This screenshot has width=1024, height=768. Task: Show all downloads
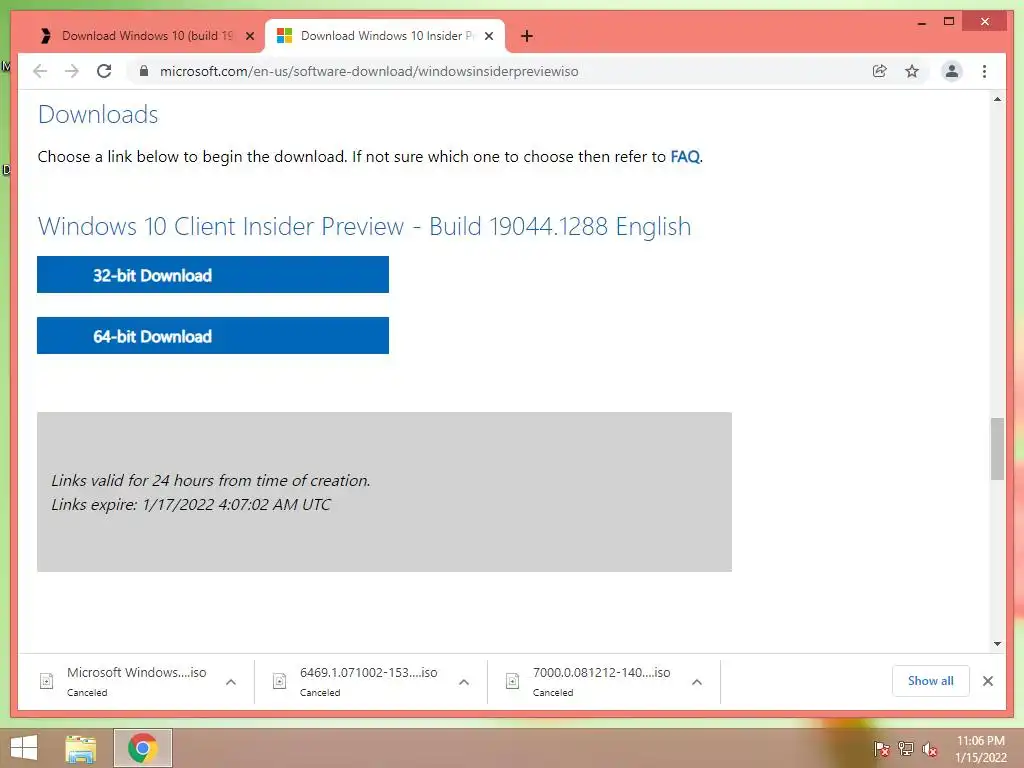[931, 681]
